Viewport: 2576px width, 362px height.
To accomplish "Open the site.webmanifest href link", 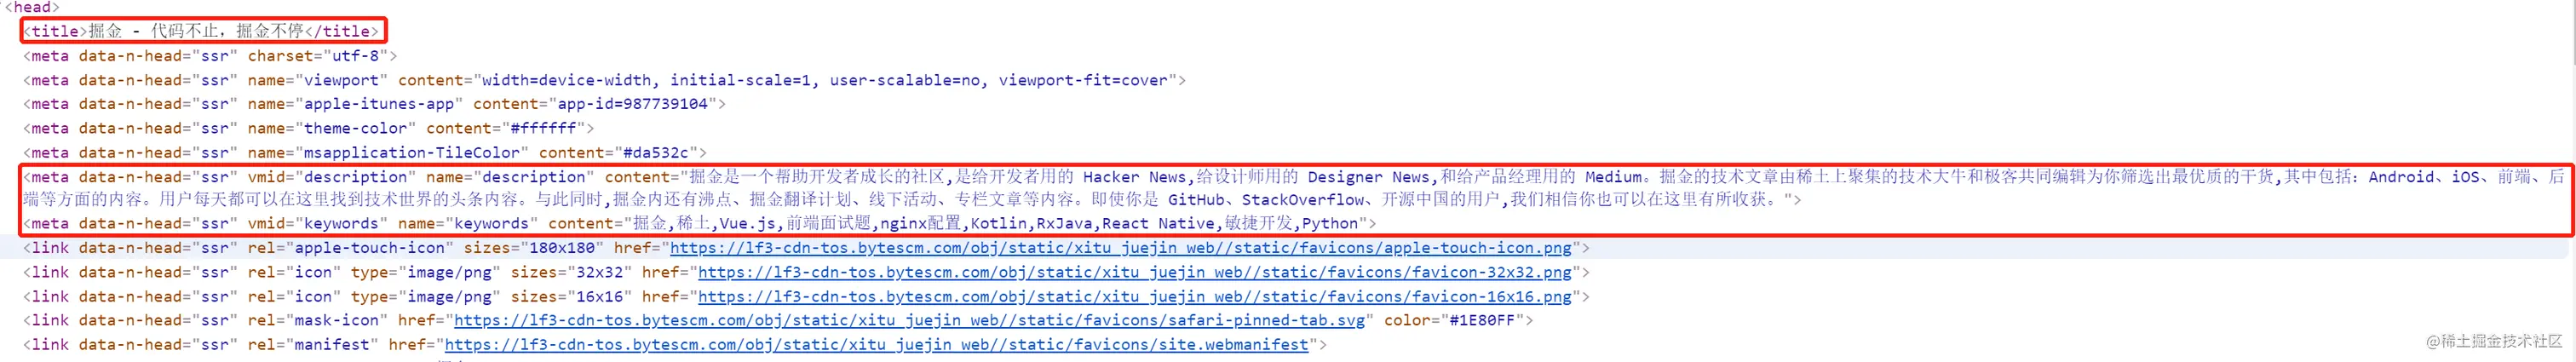I will [877, 344].
